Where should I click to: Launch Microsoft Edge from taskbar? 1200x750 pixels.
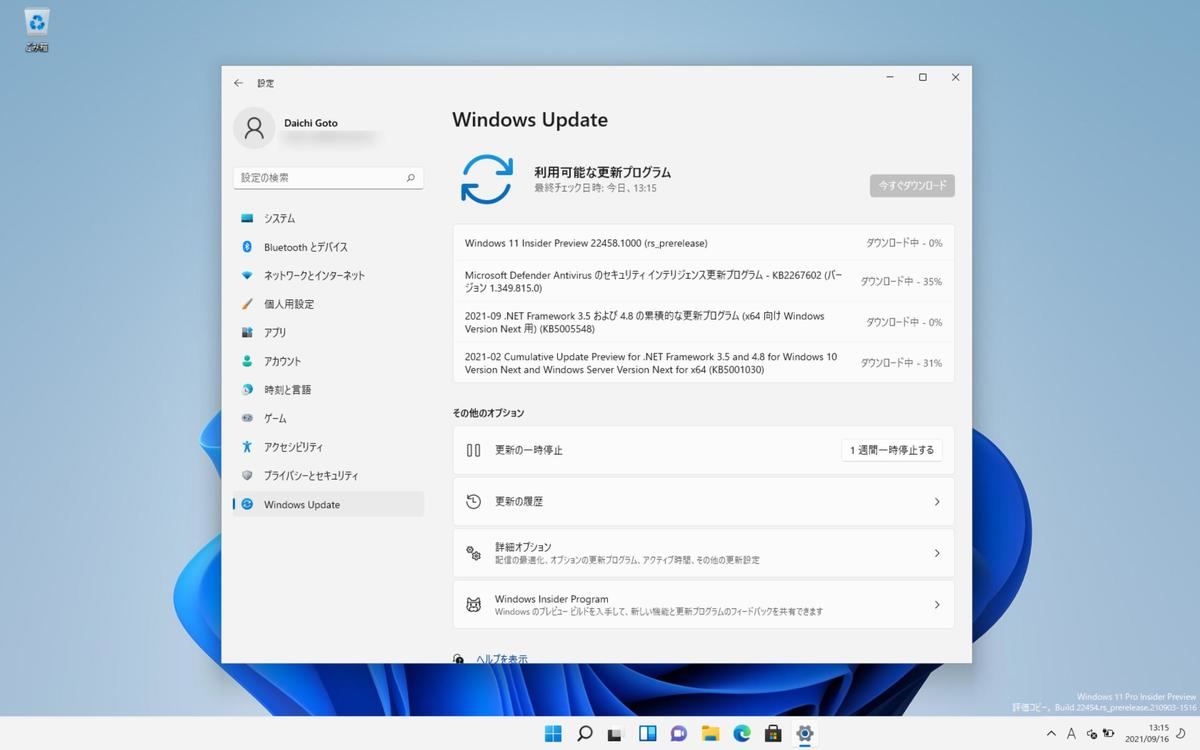[x=742, y=734]
